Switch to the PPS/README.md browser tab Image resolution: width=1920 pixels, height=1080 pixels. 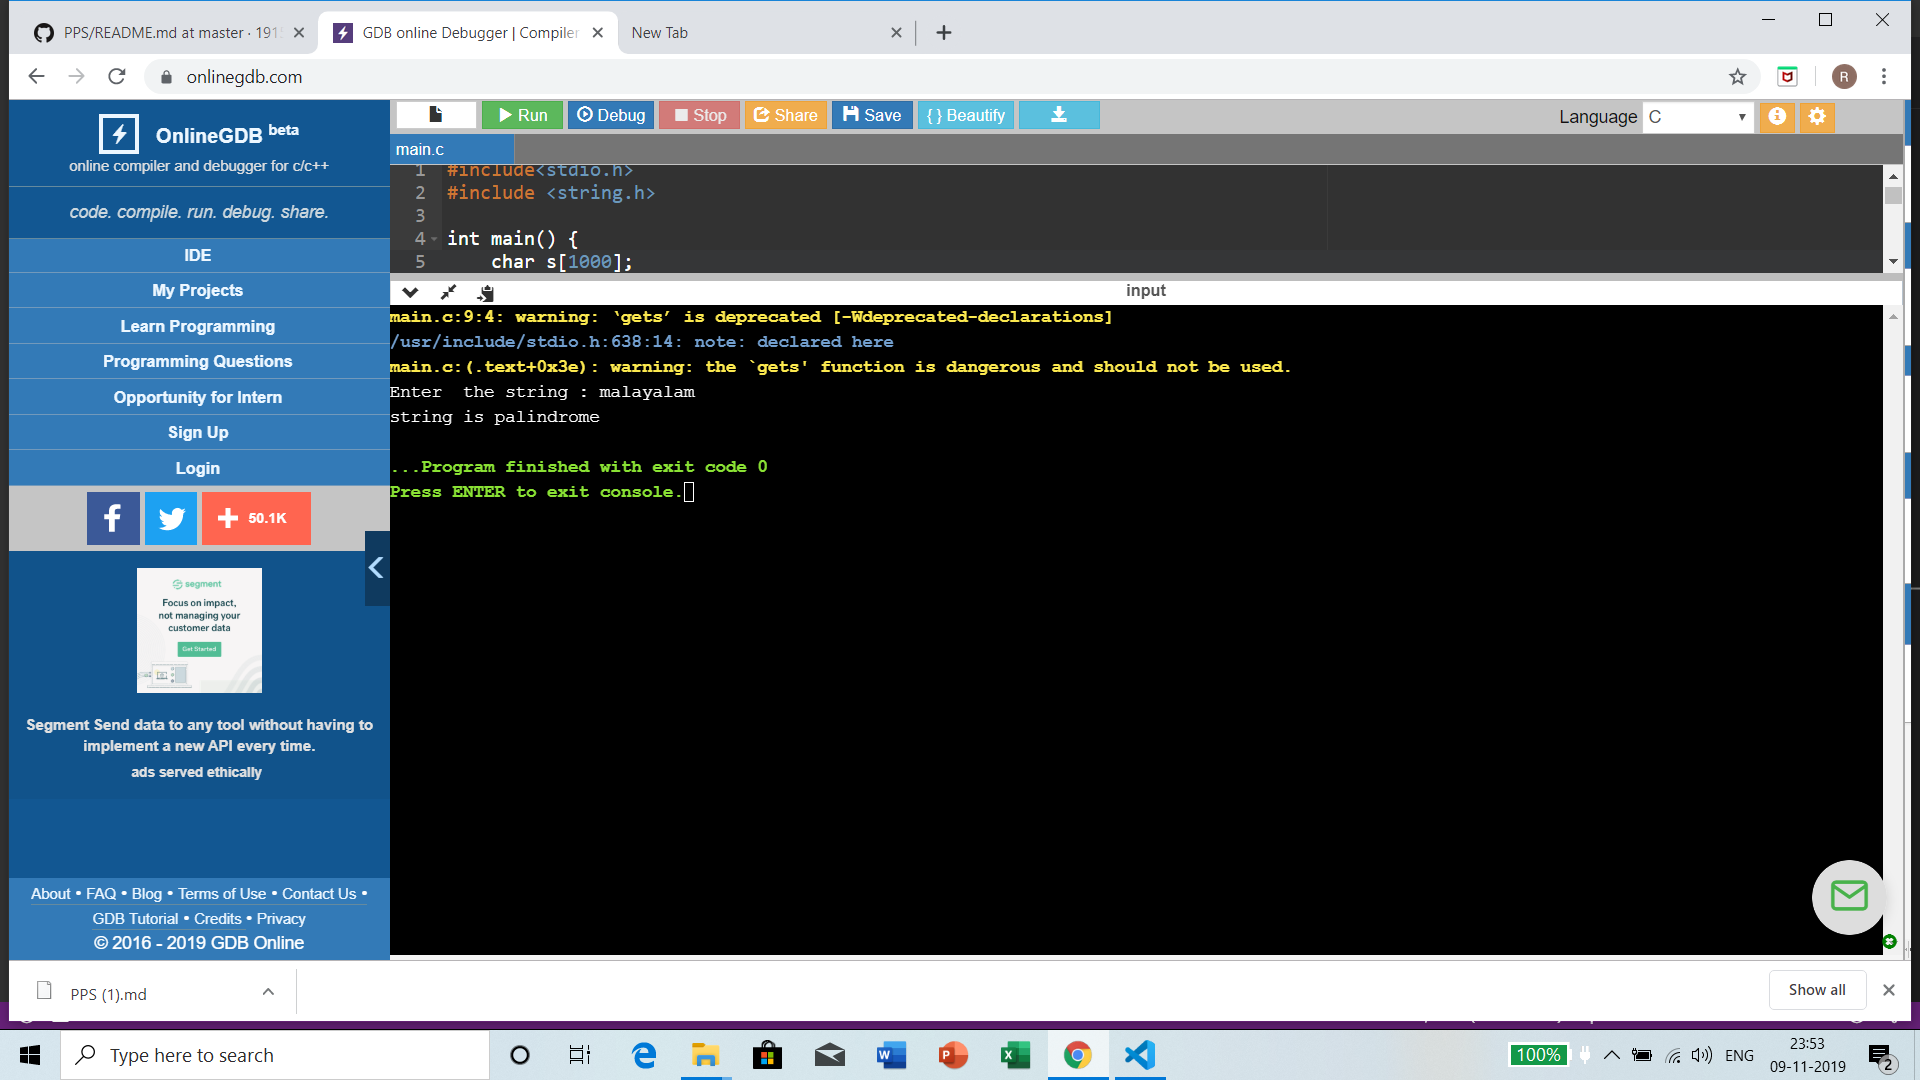(160, 32)
